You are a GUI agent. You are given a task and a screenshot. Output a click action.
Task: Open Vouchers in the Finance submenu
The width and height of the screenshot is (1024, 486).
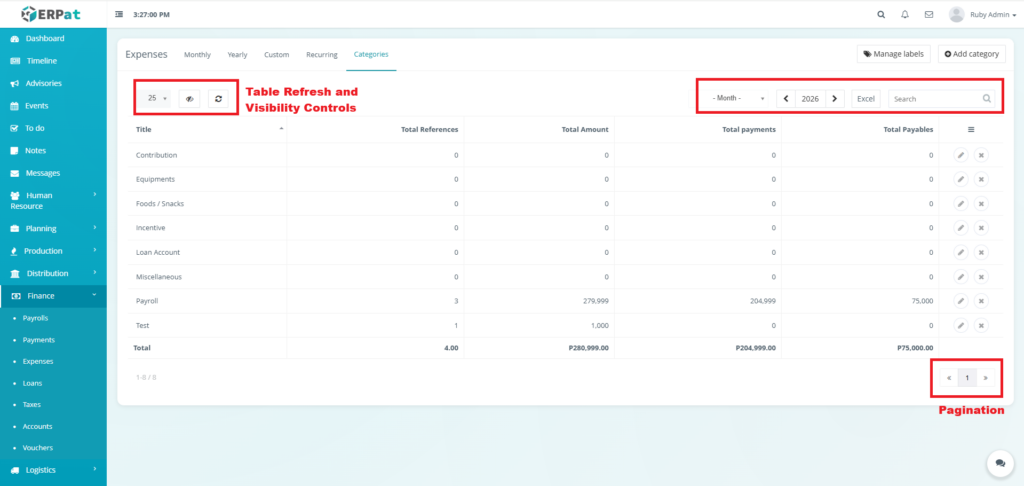coord(38,448)
